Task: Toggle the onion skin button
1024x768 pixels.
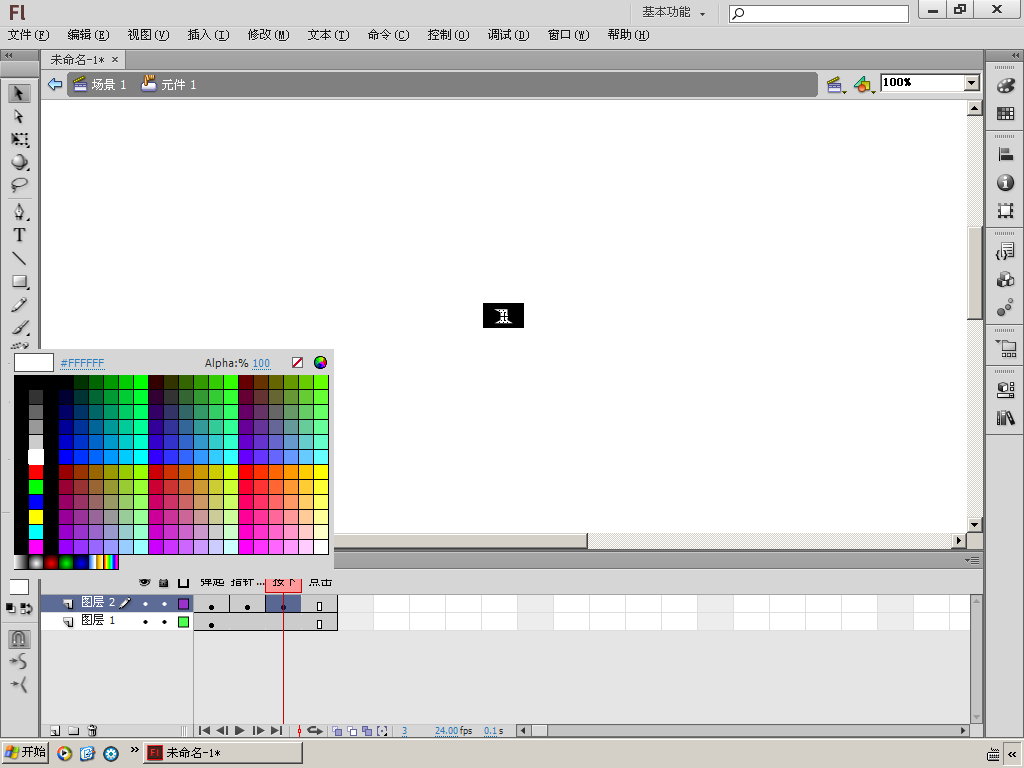Action: (337, 731)
